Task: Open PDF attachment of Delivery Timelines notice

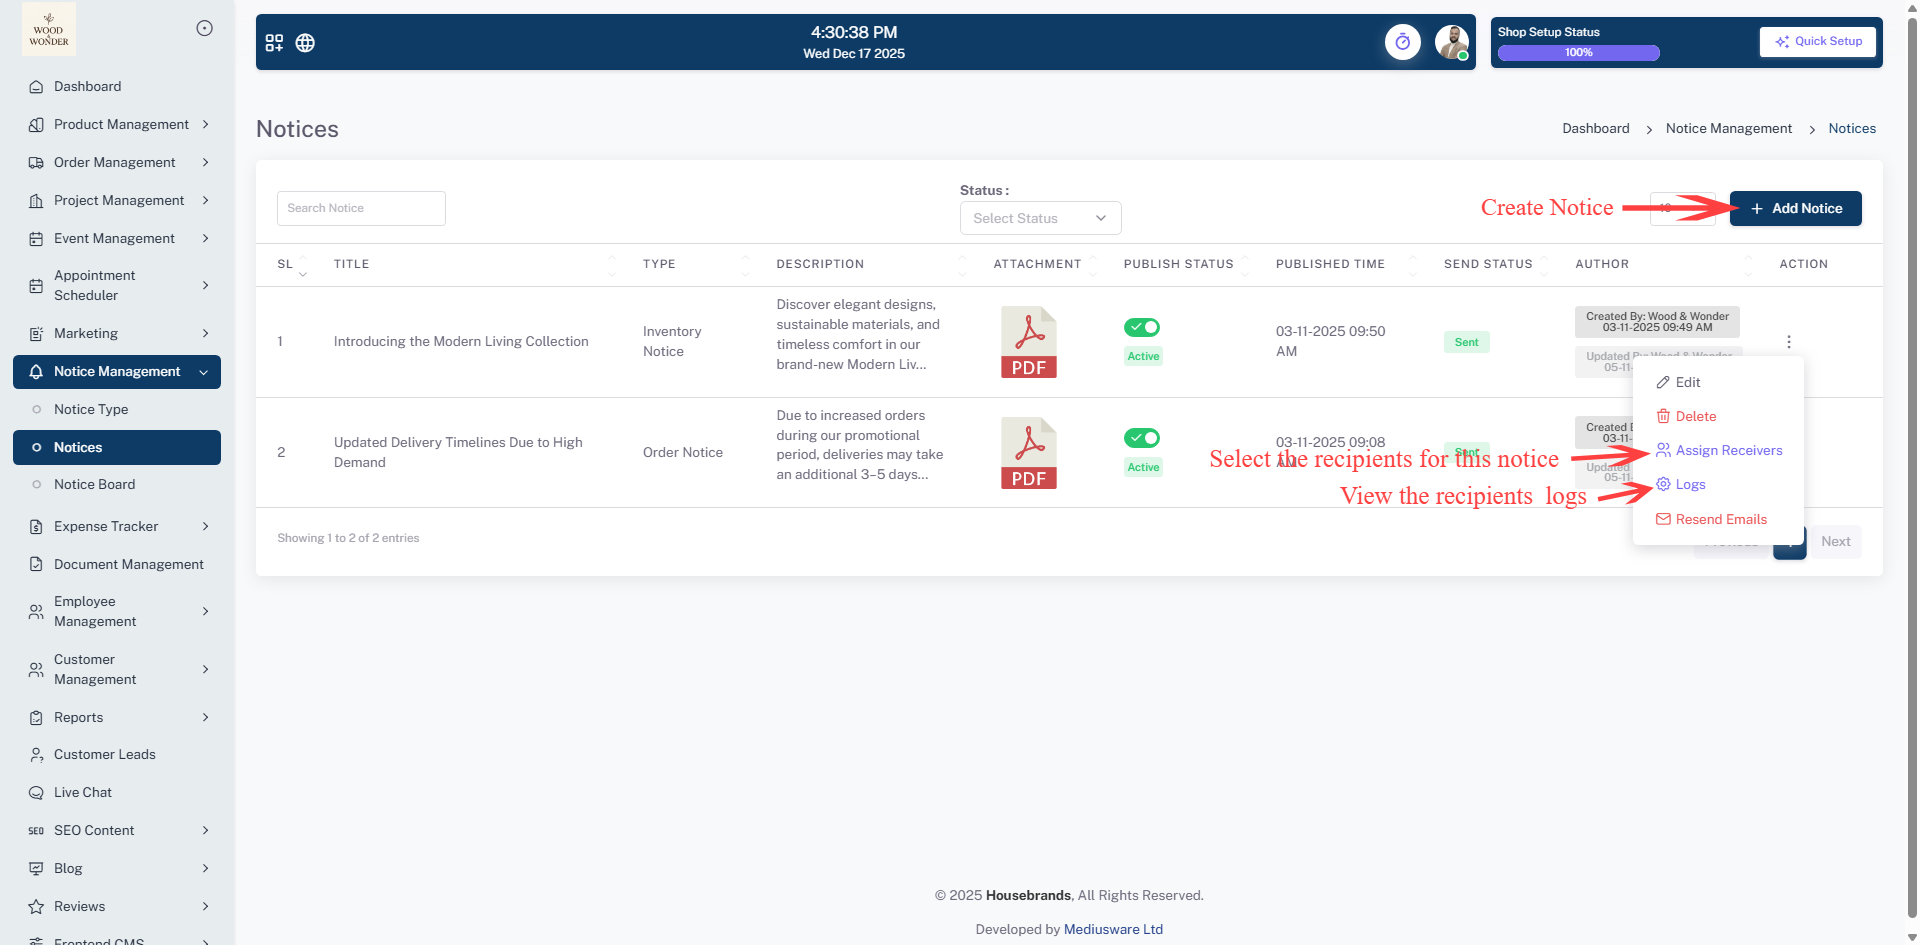Action: tap(1028, 453)
